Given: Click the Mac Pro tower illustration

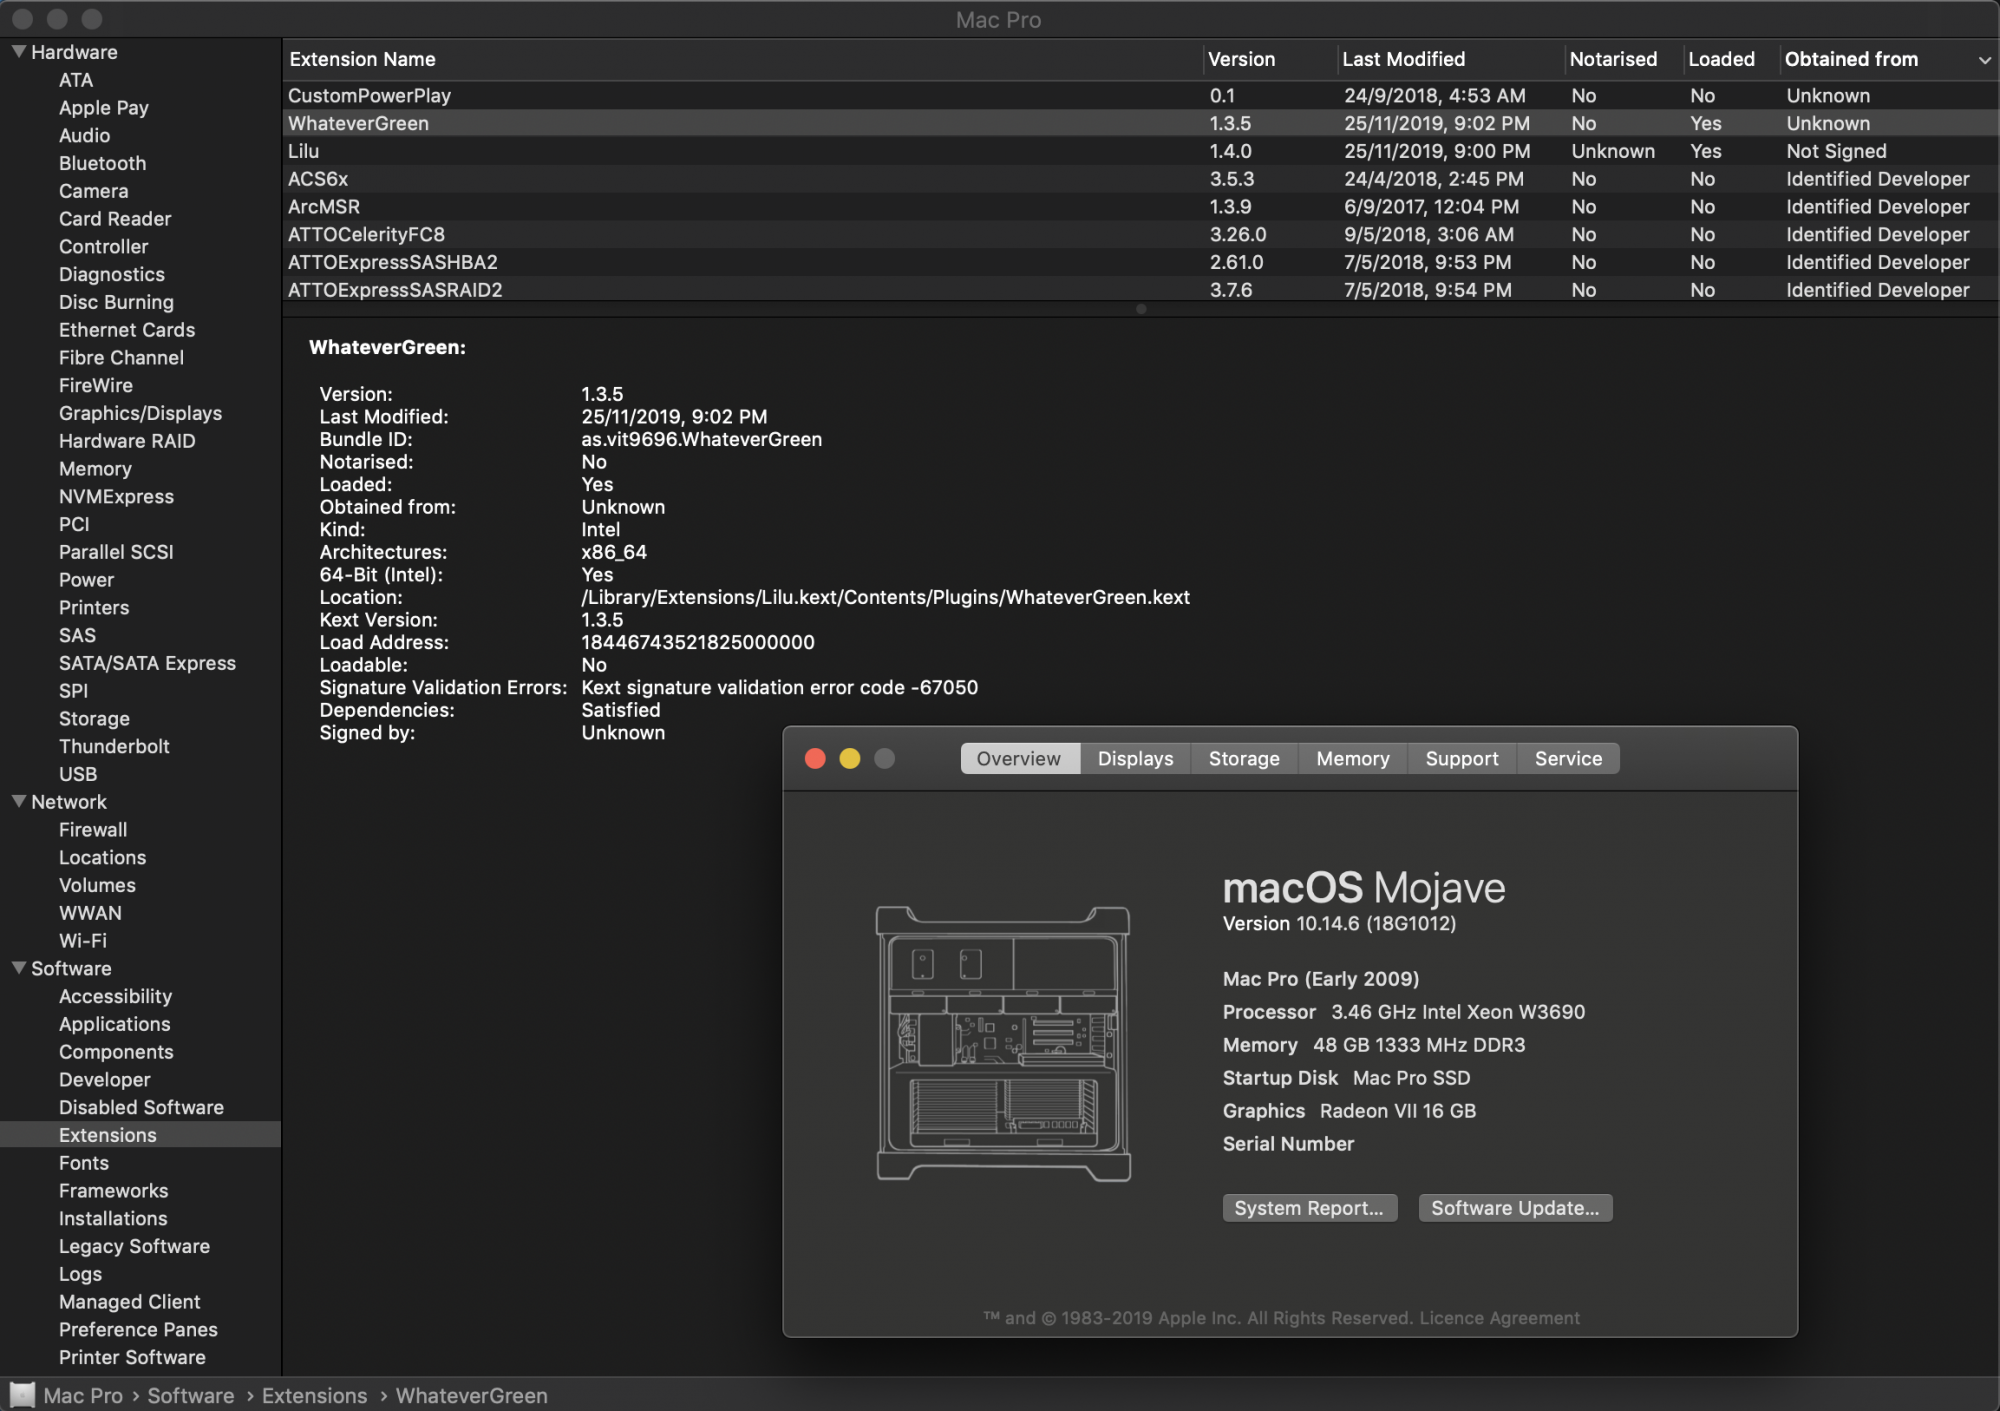Looking at the screenshot, I should pos(1003,1043).
